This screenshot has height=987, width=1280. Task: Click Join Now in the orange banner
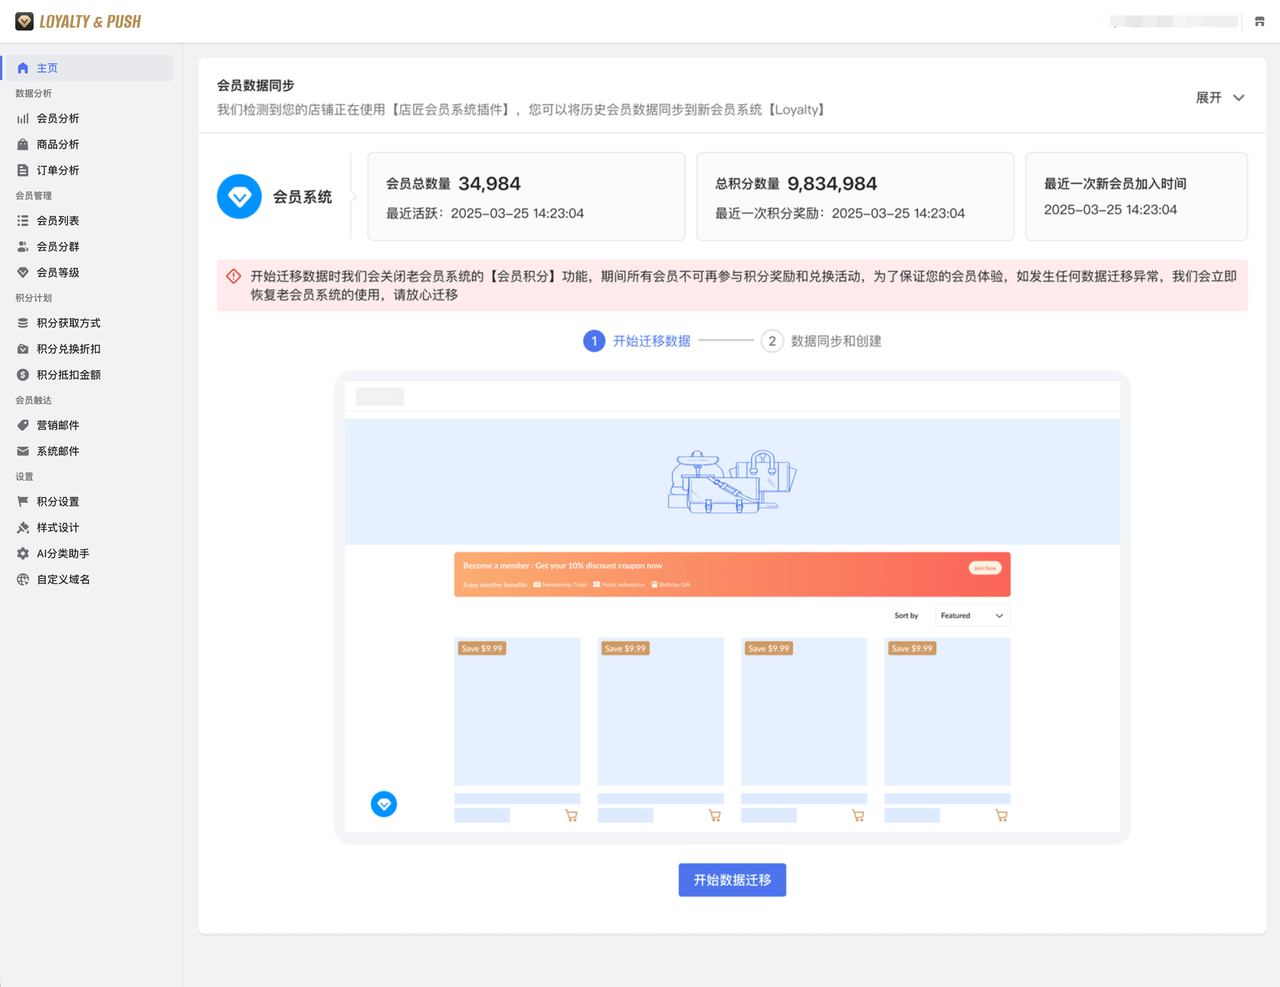(x=985, y=568)
